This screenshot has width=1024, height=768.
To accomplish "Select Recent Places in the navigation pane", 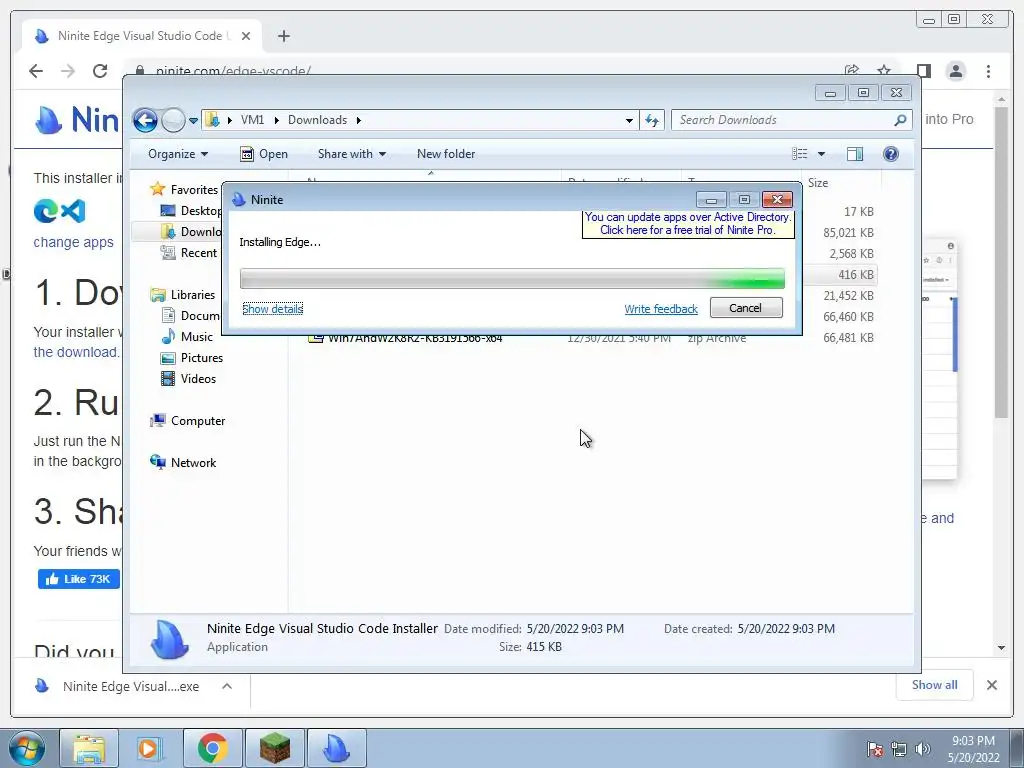I will (x=189, y=253).
